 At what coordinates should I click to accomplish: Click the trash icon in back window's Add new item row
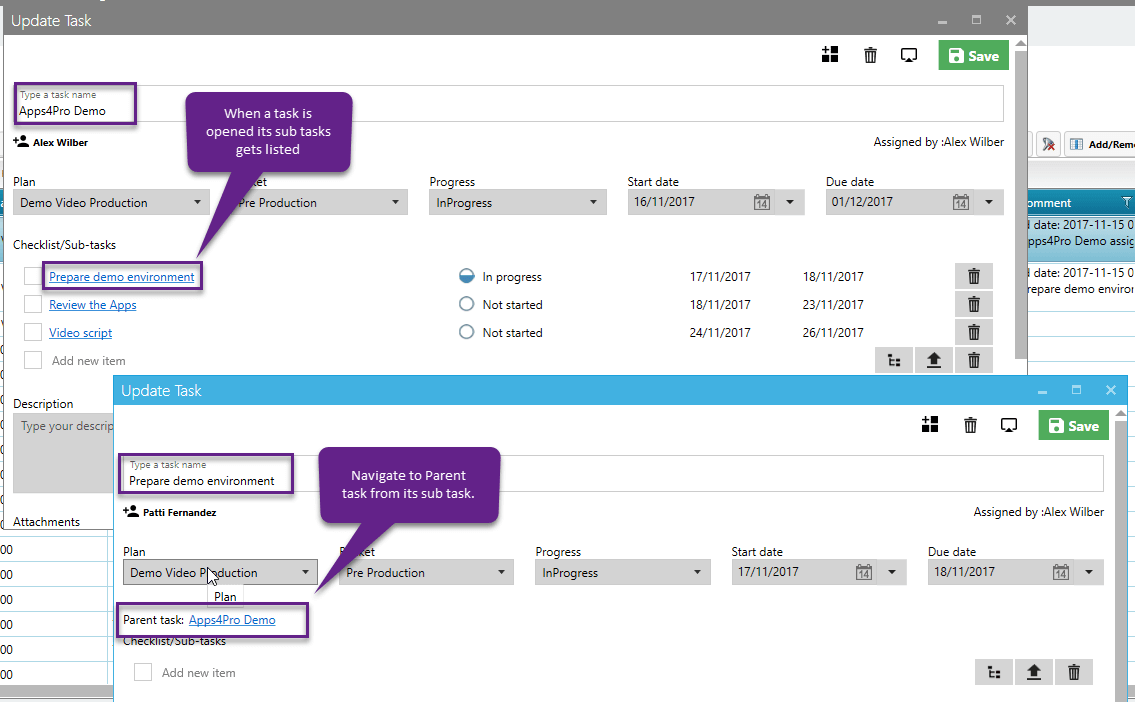[974, 360]
